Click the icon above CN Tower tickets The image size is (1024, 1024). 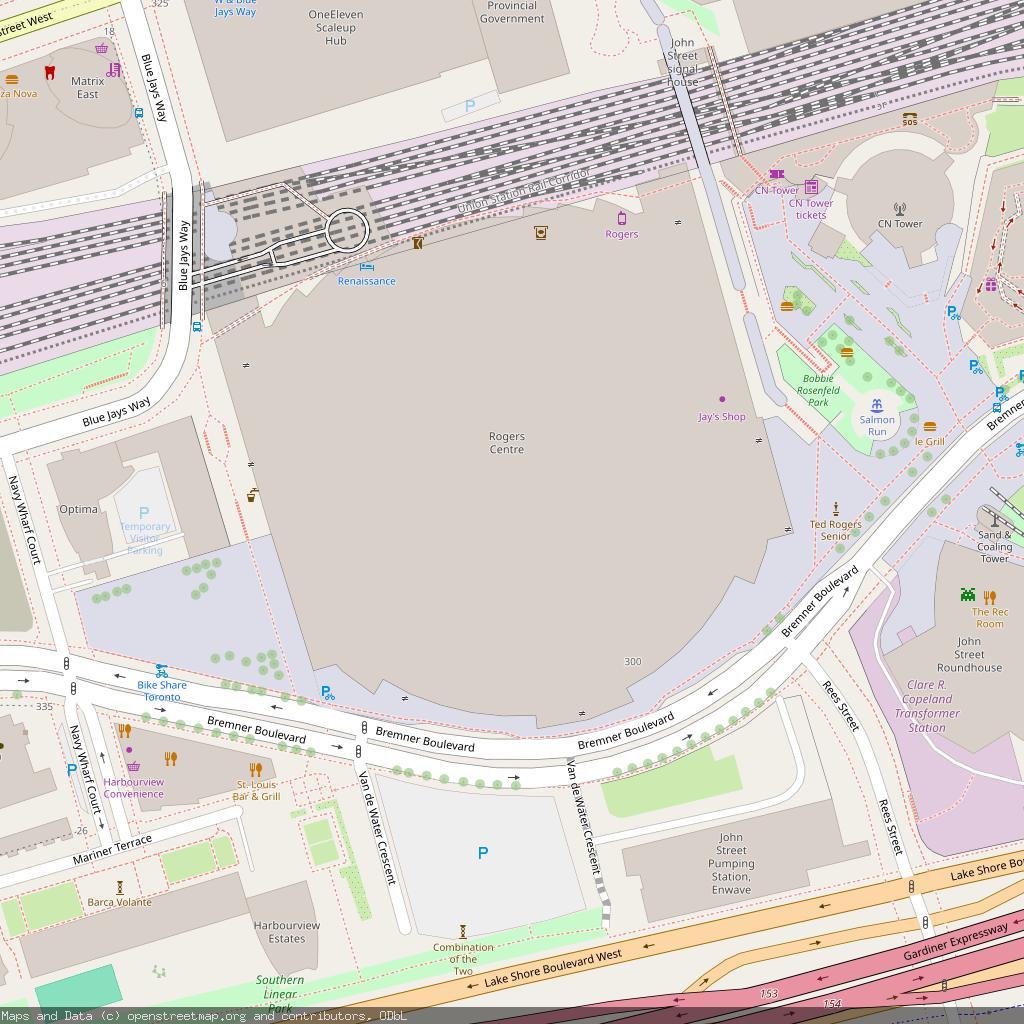(811, 187)
